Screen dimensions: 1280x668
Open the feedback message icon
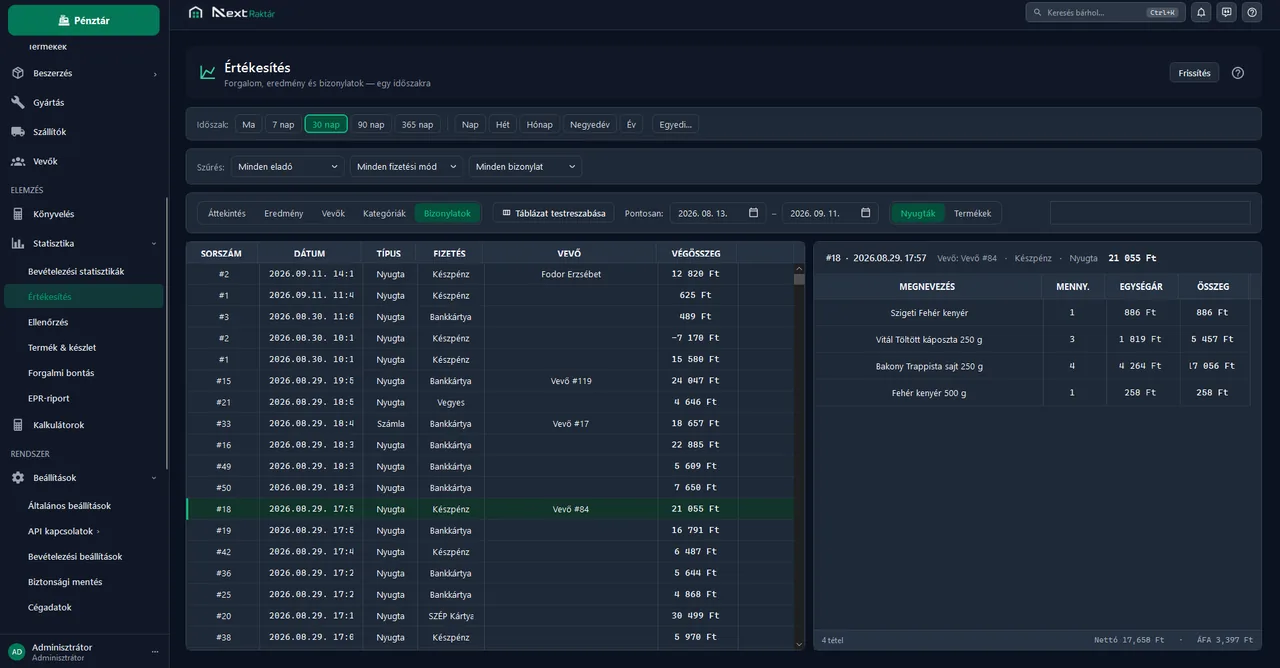1227,12
